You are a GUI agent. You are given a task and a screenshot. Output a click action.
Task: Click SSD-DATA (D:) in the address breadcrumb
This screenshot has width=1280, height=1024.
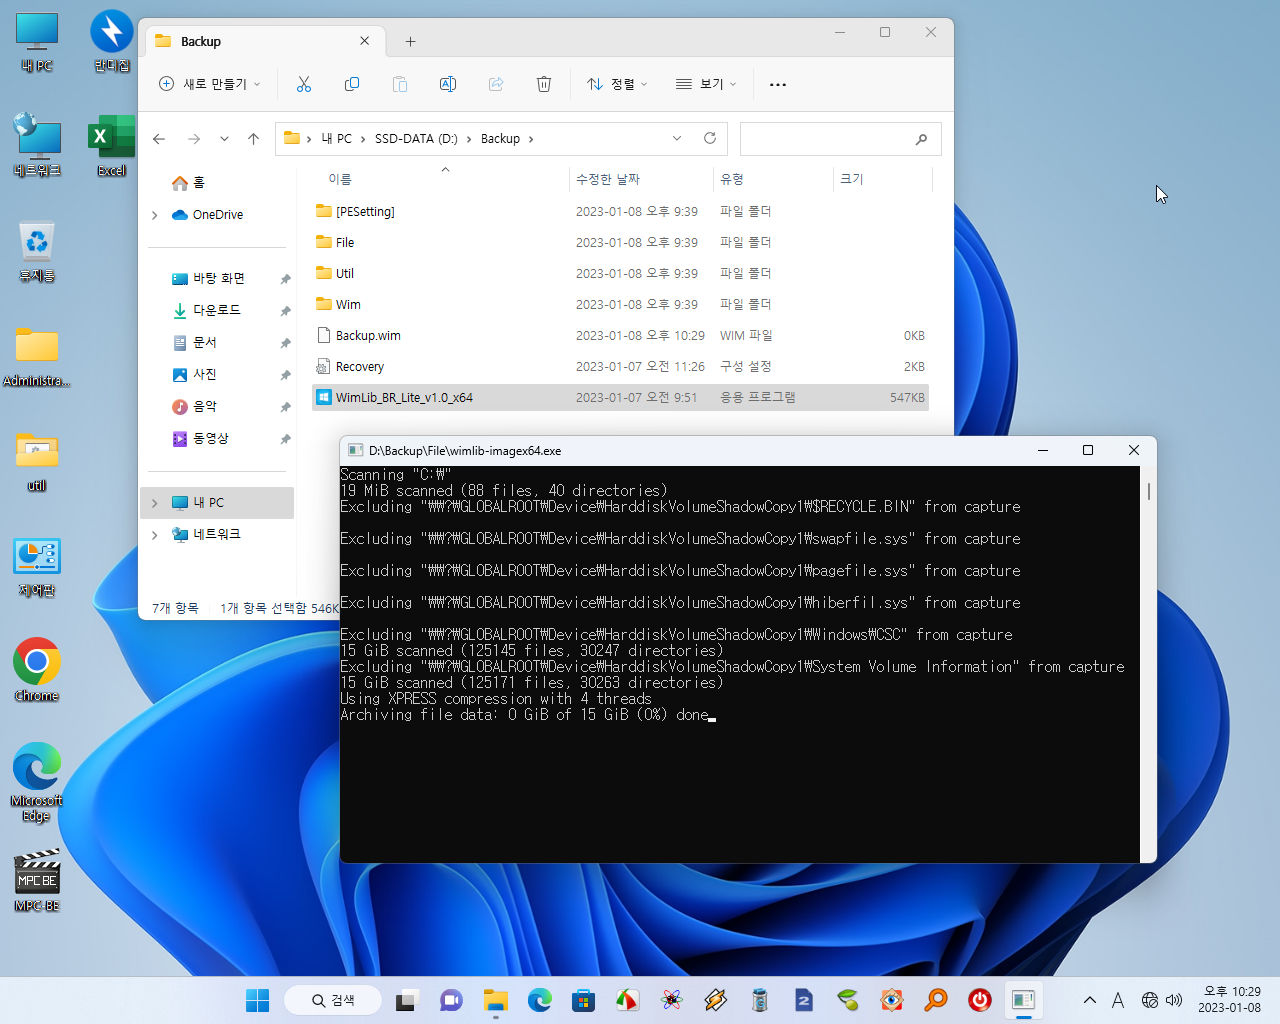pos(416,139)
